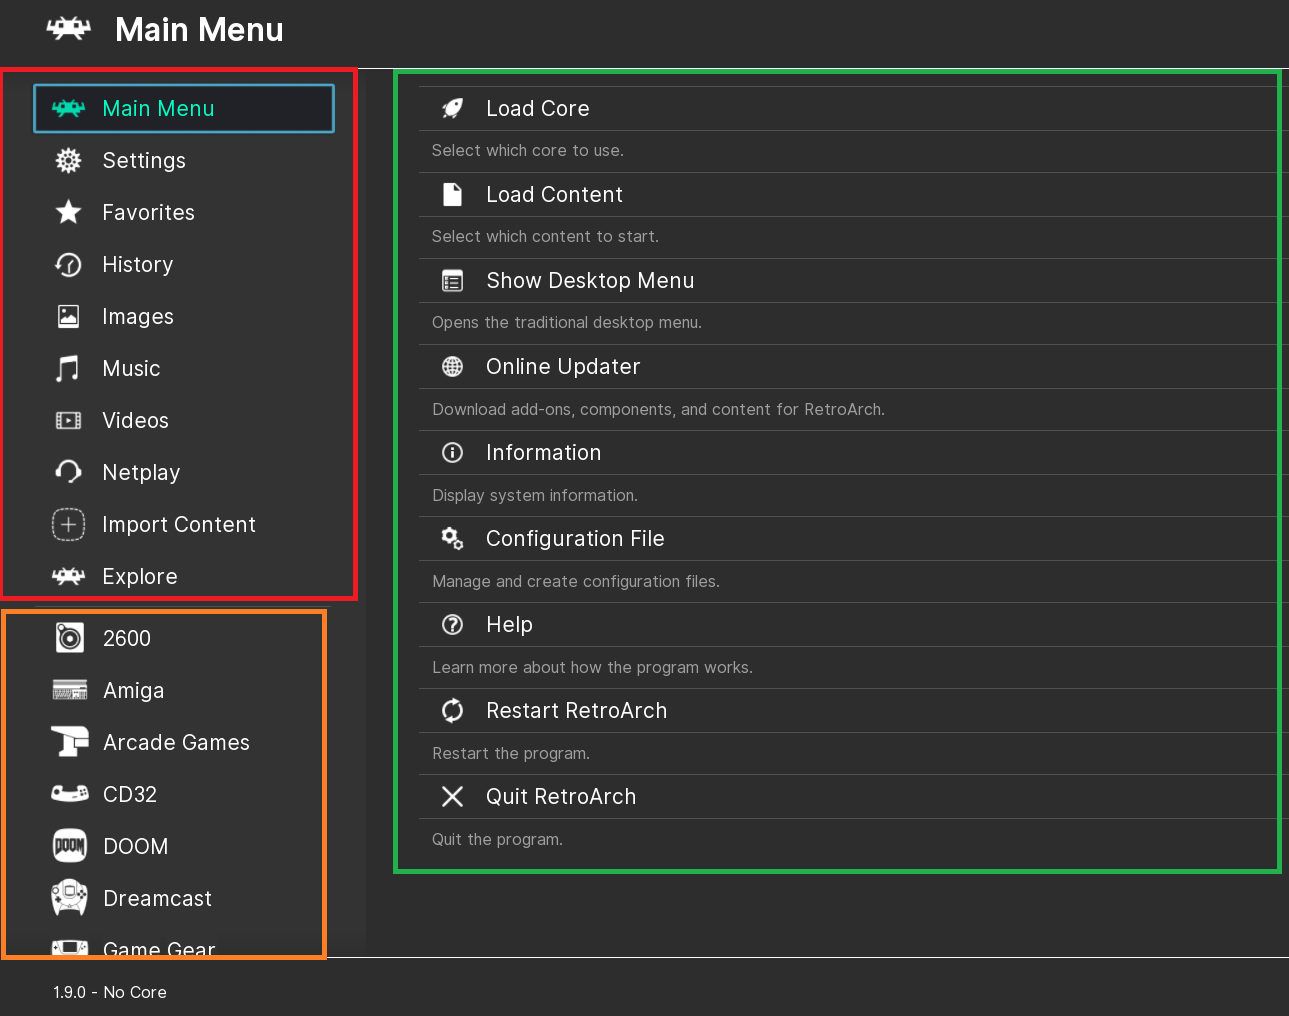Open Explore in the sidebar
The image size is (1289, 1016).
[x=184, y=576]
